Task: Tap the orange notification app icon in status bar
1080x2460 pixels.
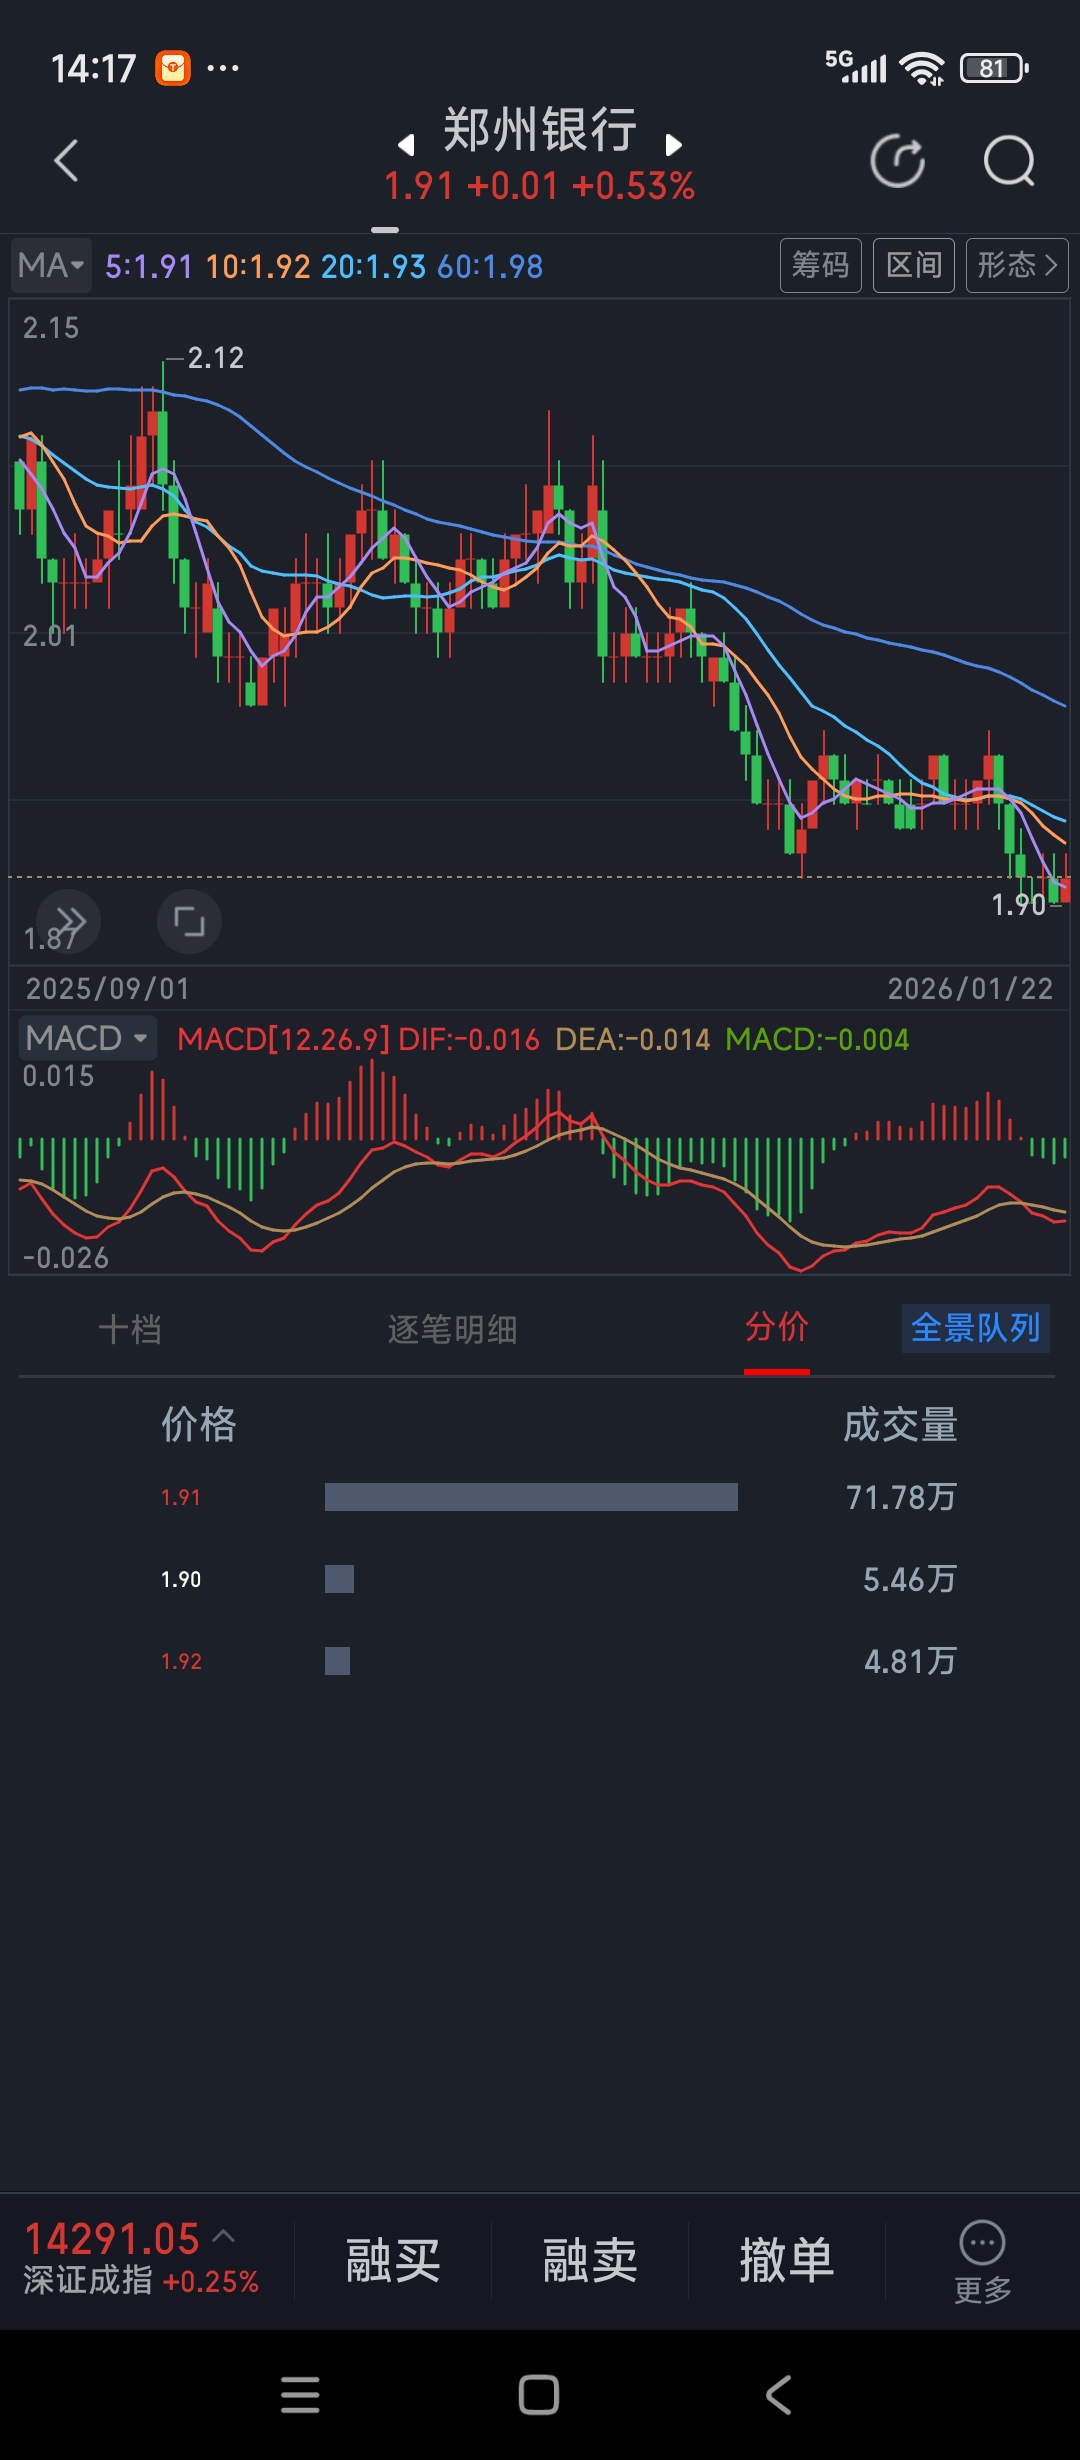Action: click(173, 68)
